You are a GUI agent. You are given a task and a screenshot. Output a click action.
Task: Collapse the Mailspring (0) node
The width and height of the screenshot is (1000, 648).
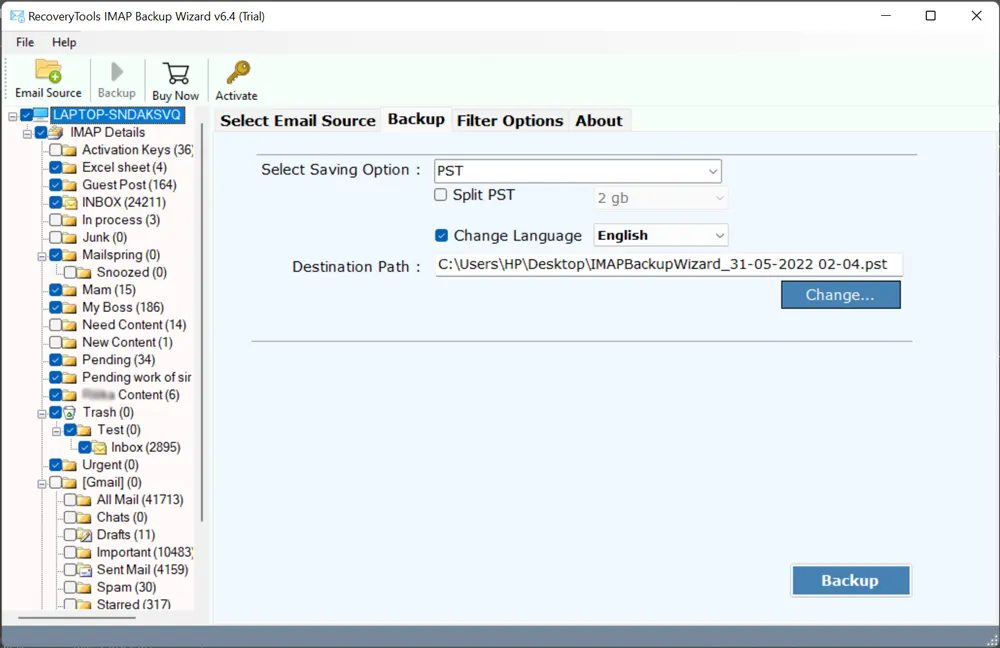(x=41, y=256)
